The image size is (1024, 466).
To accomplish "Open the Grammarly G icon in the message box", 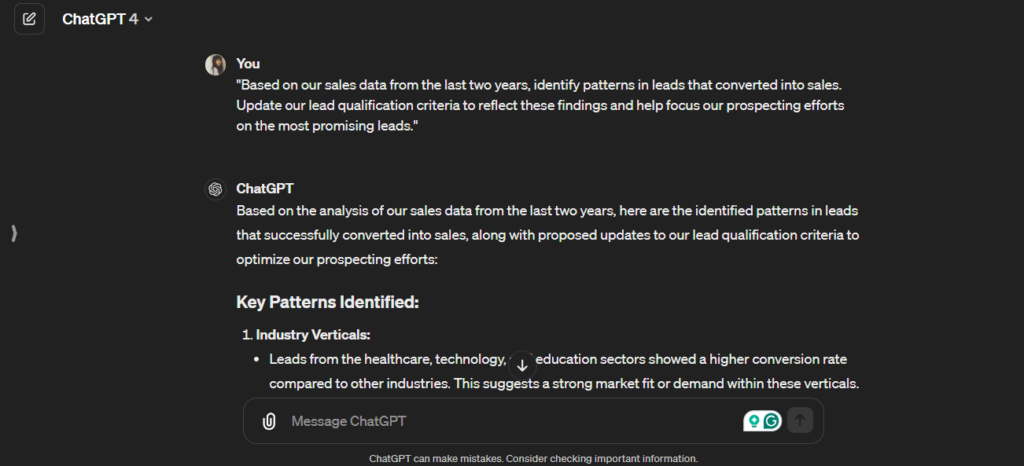I will point(771,421).
